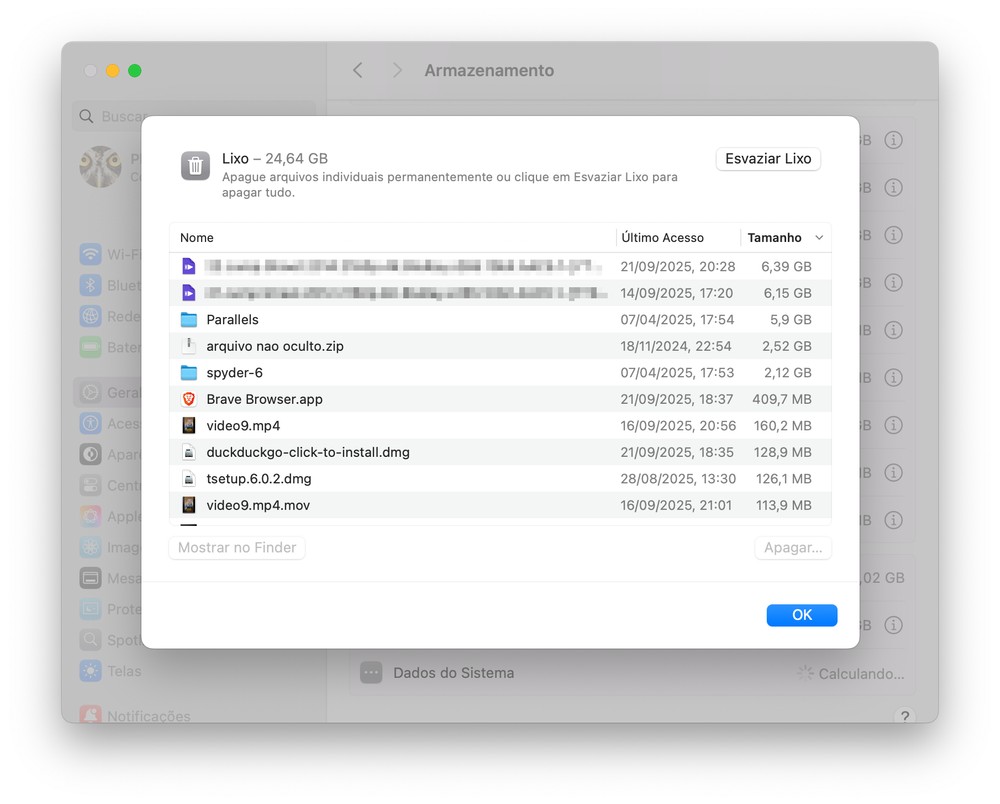Click the search magnifier icon in sidebar
The height and width of the screenshot is (804, 1000).
pyautogui.click(x=85, y=116)
